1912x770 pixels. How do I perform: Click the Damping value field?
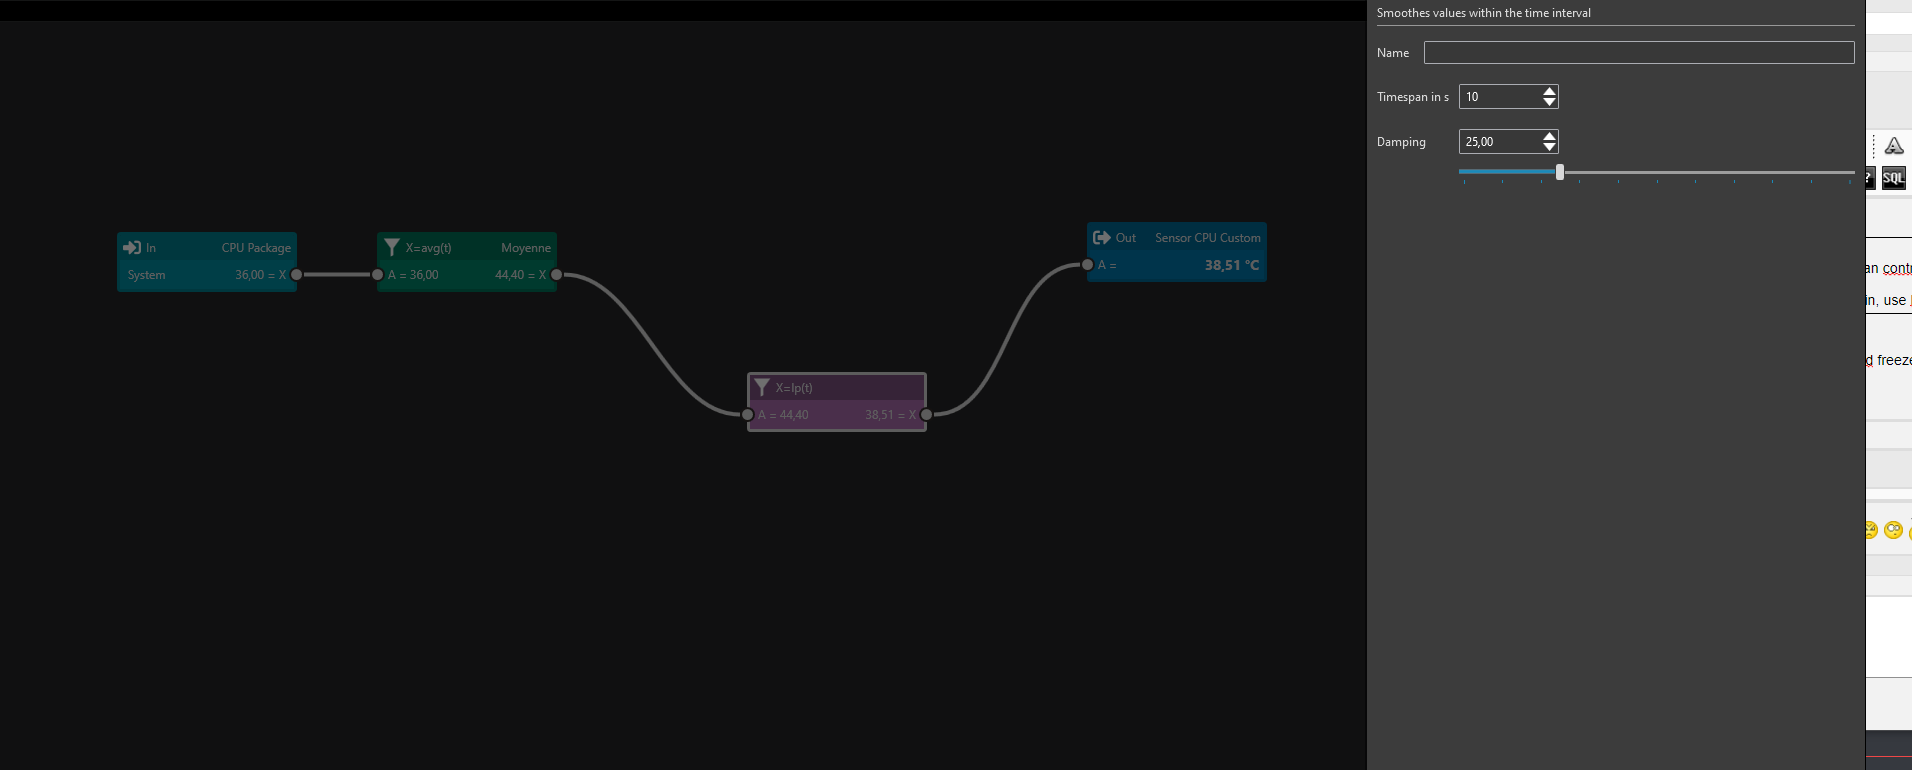(1499, 142)
